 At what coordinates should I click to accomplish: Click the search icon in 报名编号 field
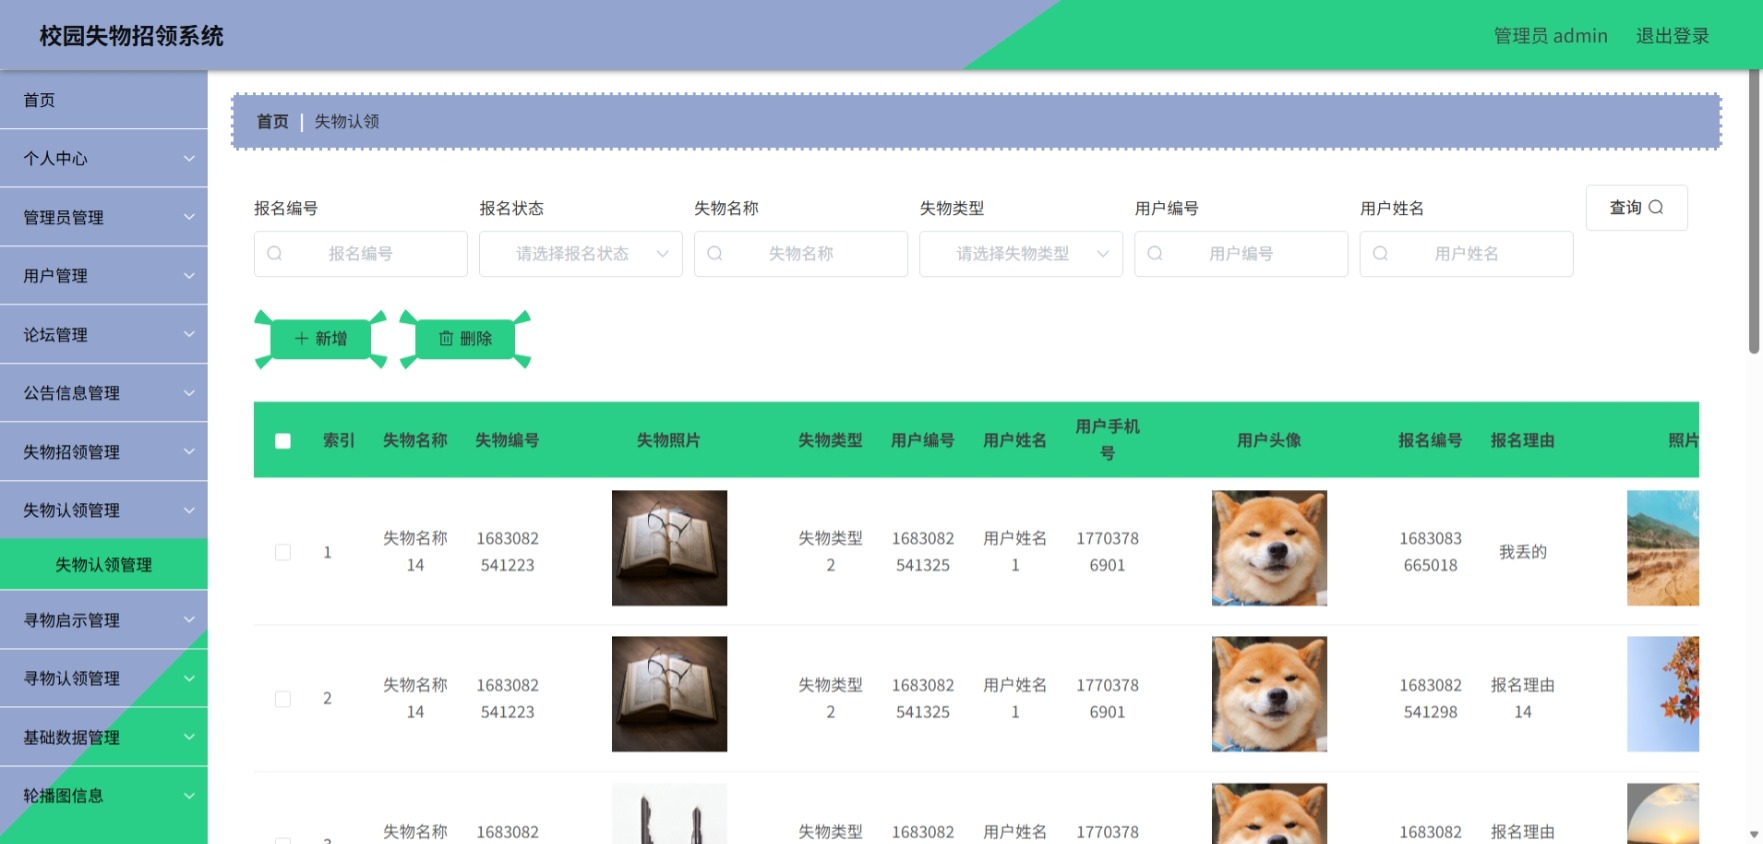click(275, 254)
